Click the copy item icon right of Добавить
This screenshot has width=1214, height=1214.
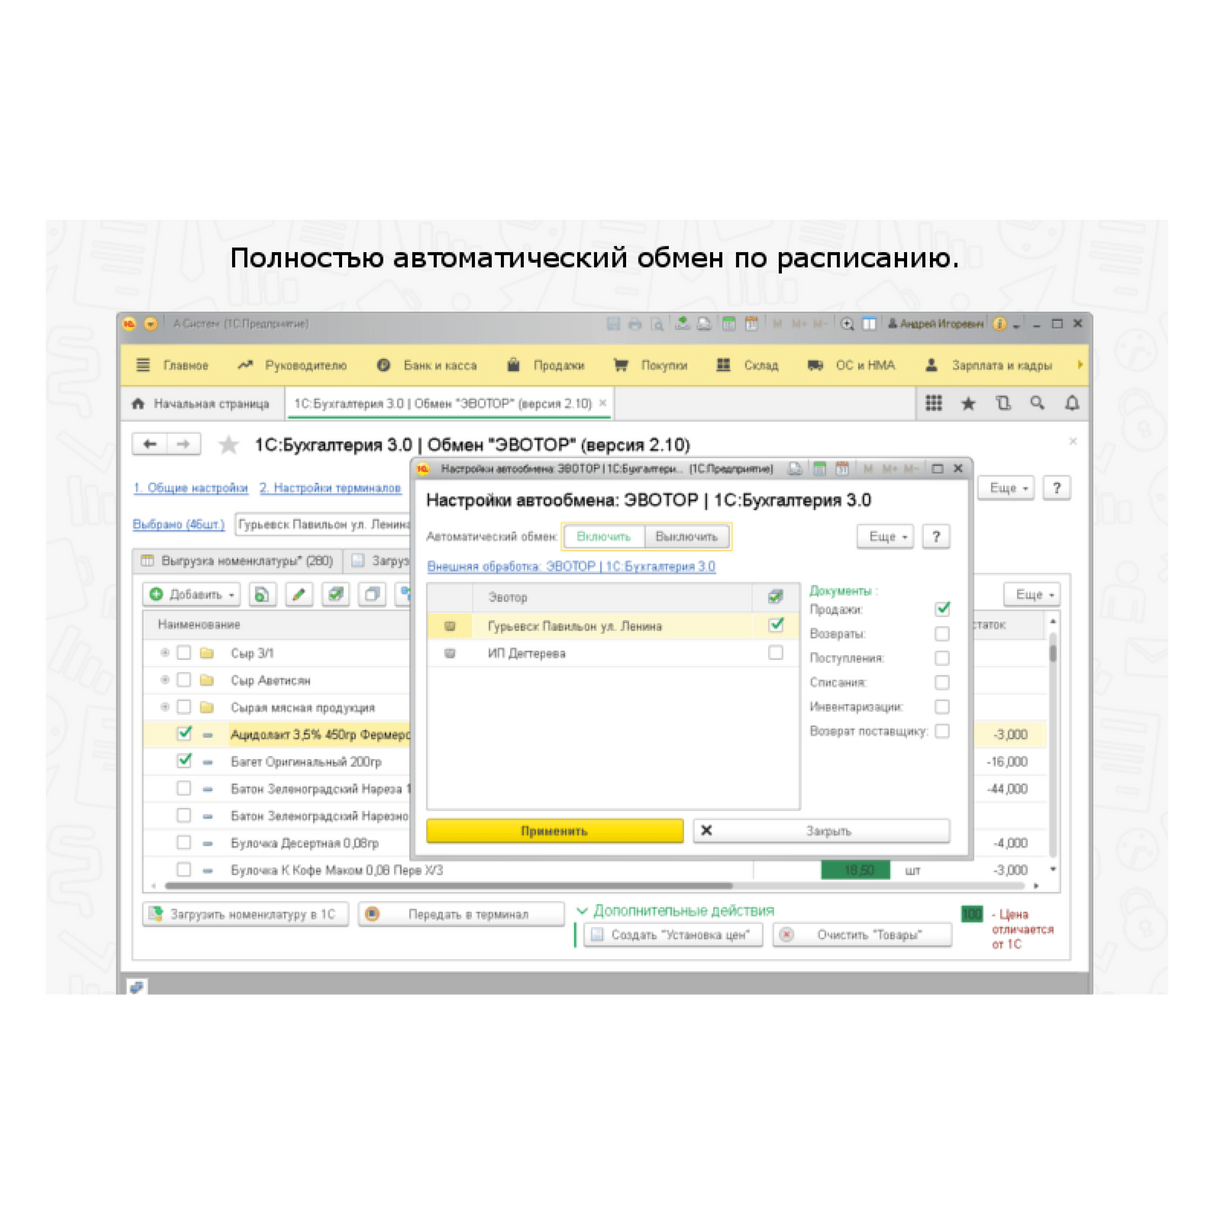261,594
